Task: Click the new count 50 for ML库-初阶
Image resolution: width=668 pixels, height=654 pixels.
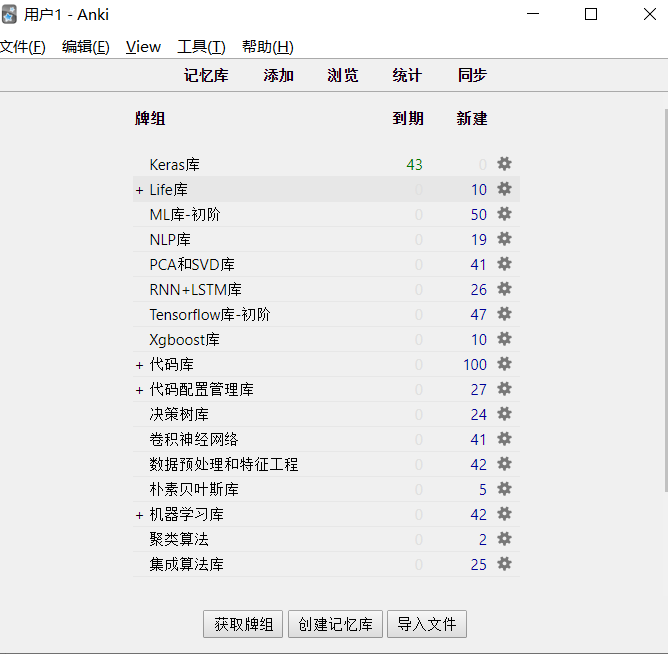Action: pos(478,215)
